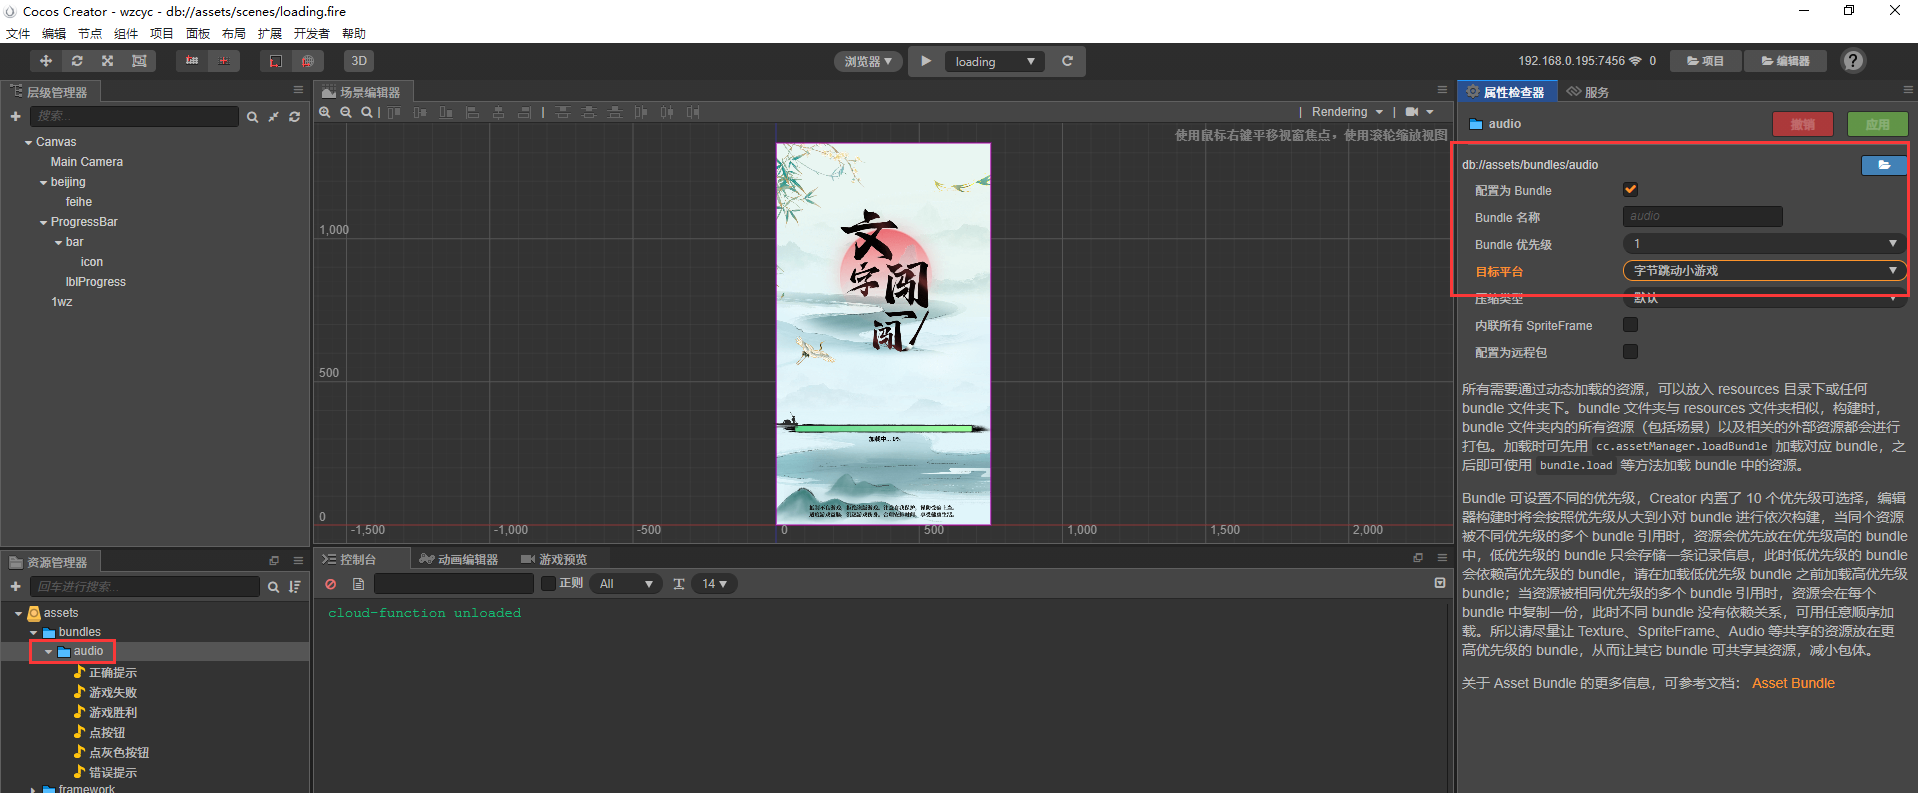
Task: Open the Asset Bundle documentation link
Action: pyautogui.click(x=1793, y=683)
